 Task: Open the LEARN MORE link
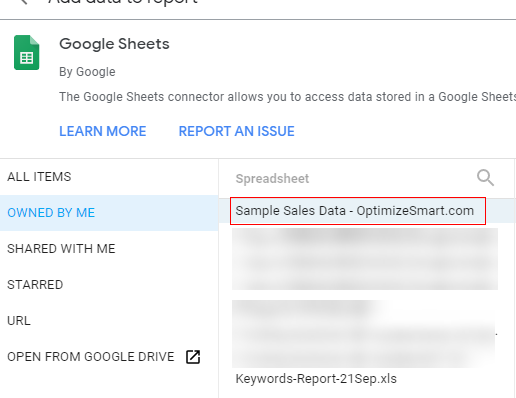tap(103, 131)
